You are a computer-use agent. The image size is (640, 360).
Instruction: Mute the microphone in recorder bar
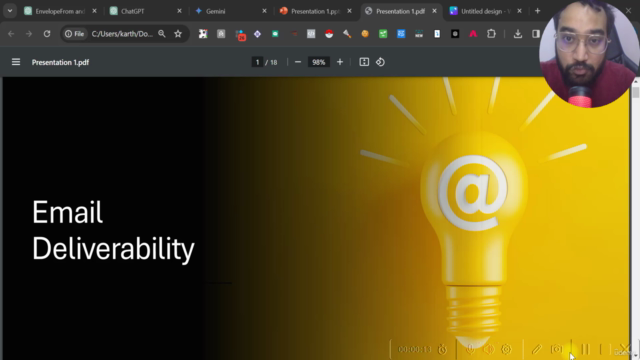pos(471,349)
